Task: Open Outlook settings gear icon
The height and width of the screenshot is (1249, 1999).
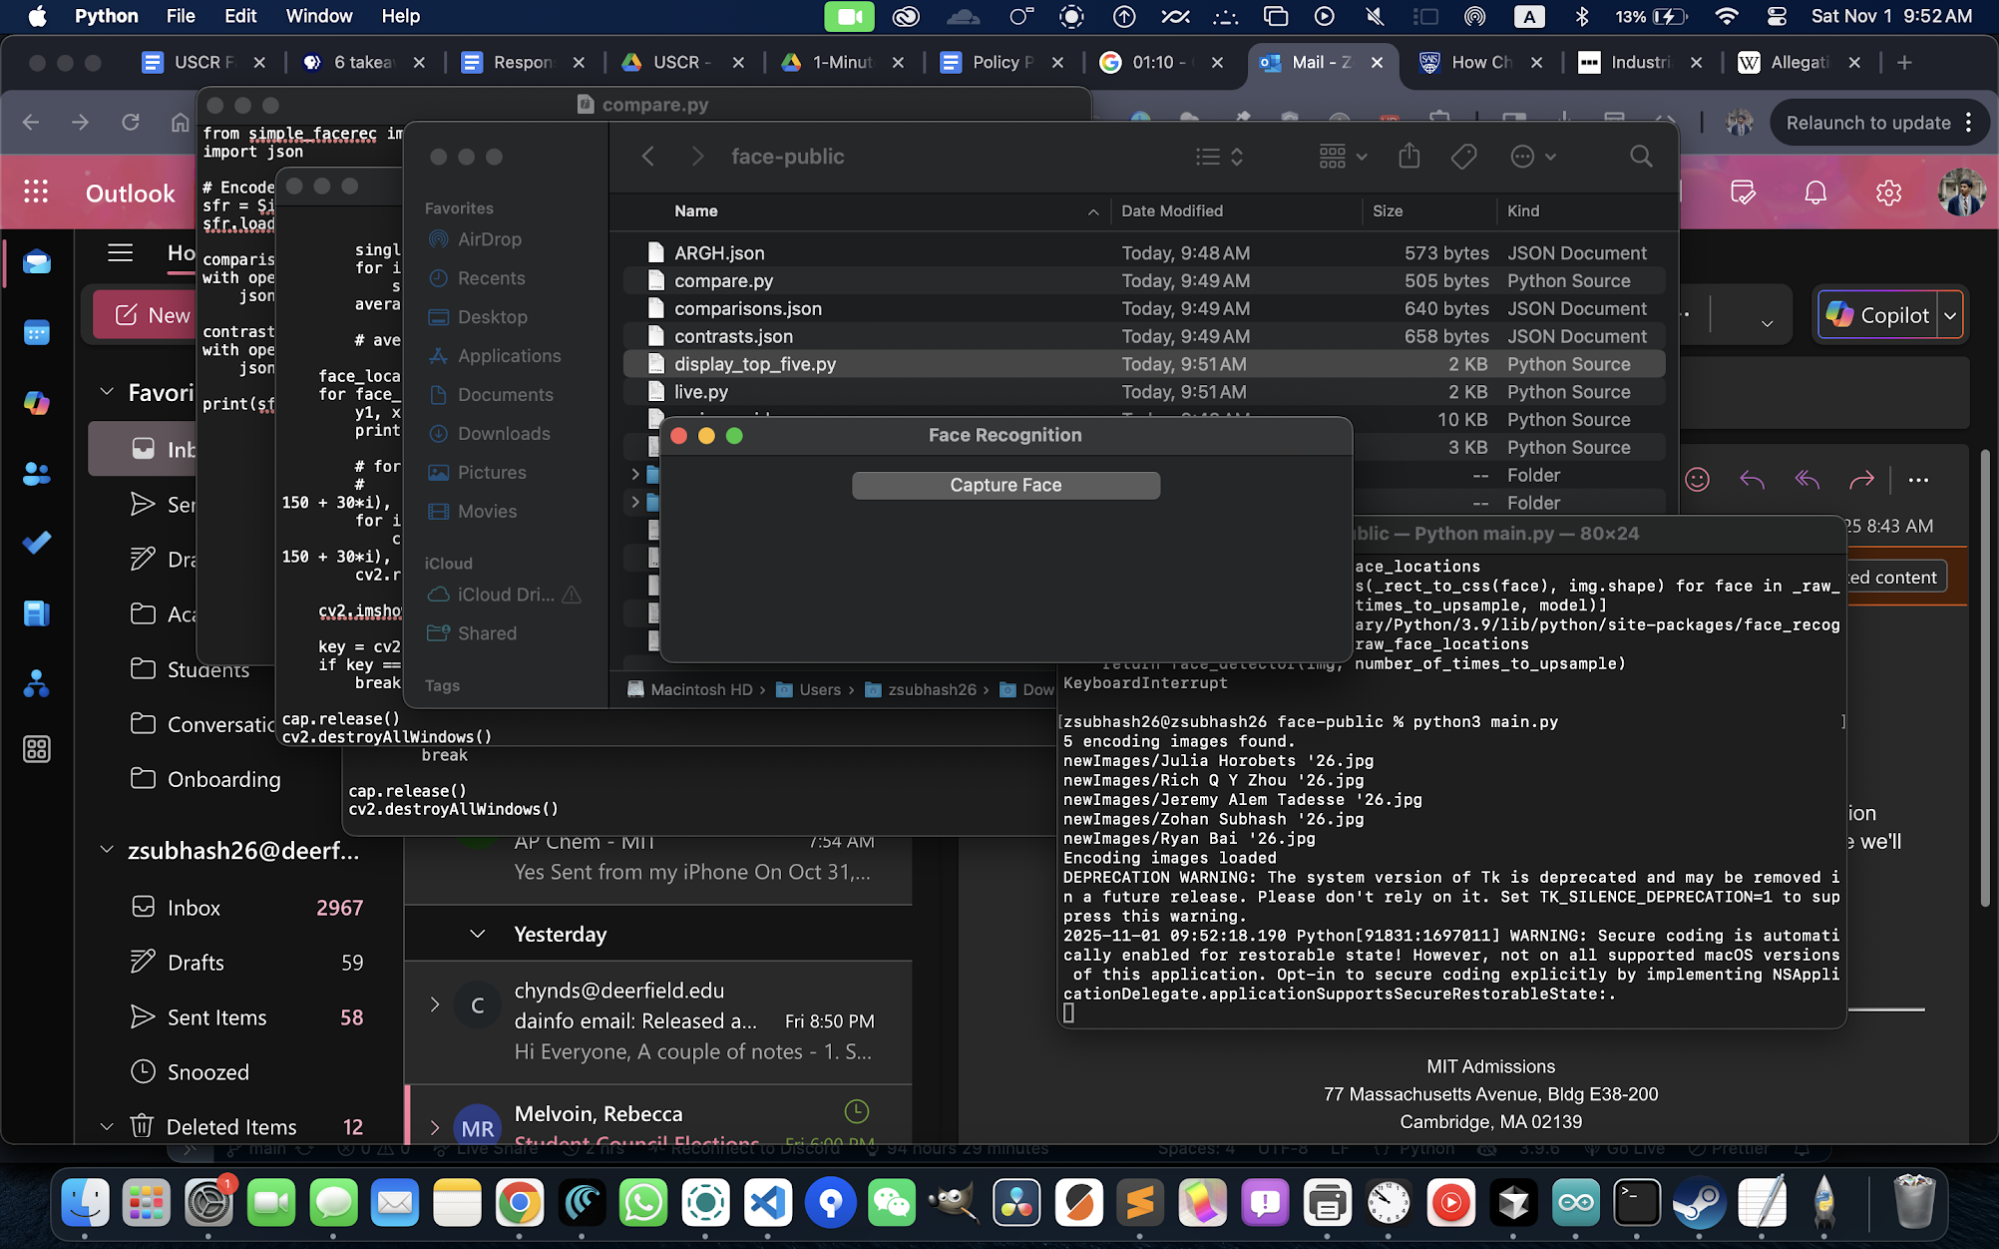Action: click(1888, 192)
